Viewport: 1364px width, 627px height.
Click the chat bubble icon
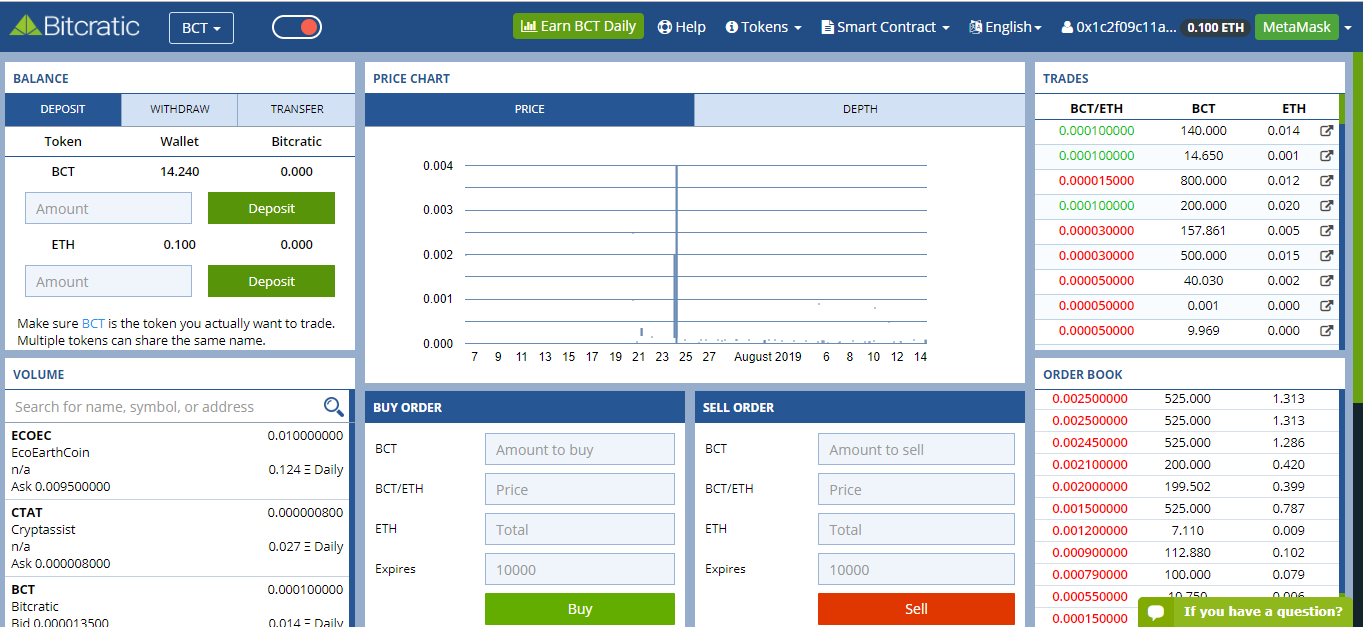1156,611
